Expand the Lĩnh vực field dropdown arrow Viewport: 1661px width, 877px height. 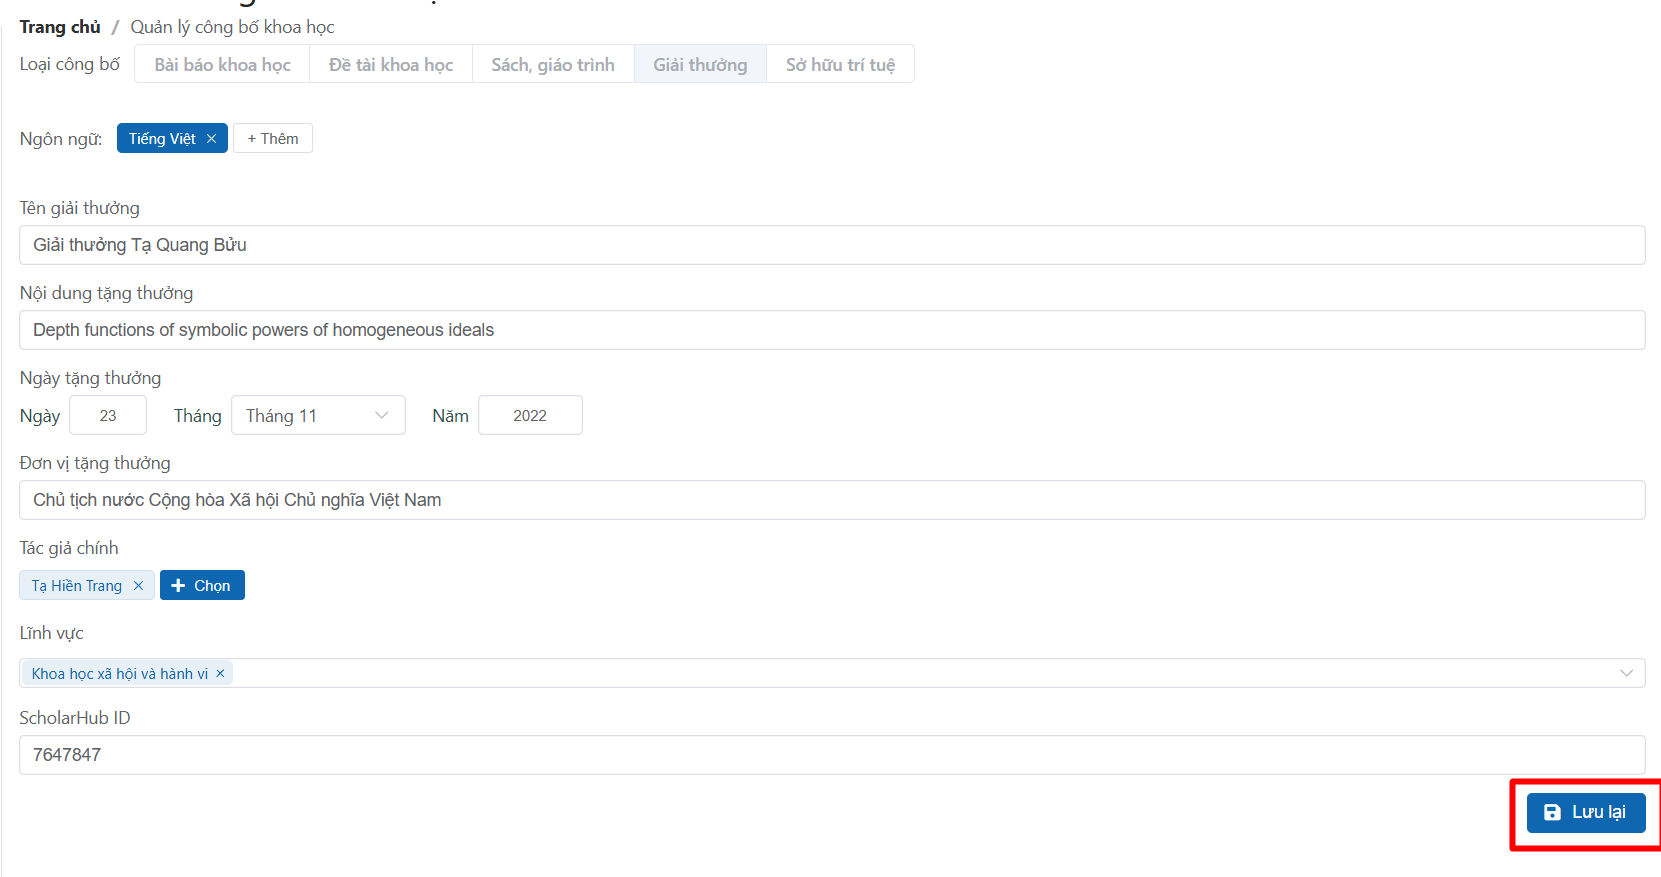(1626, 673)
